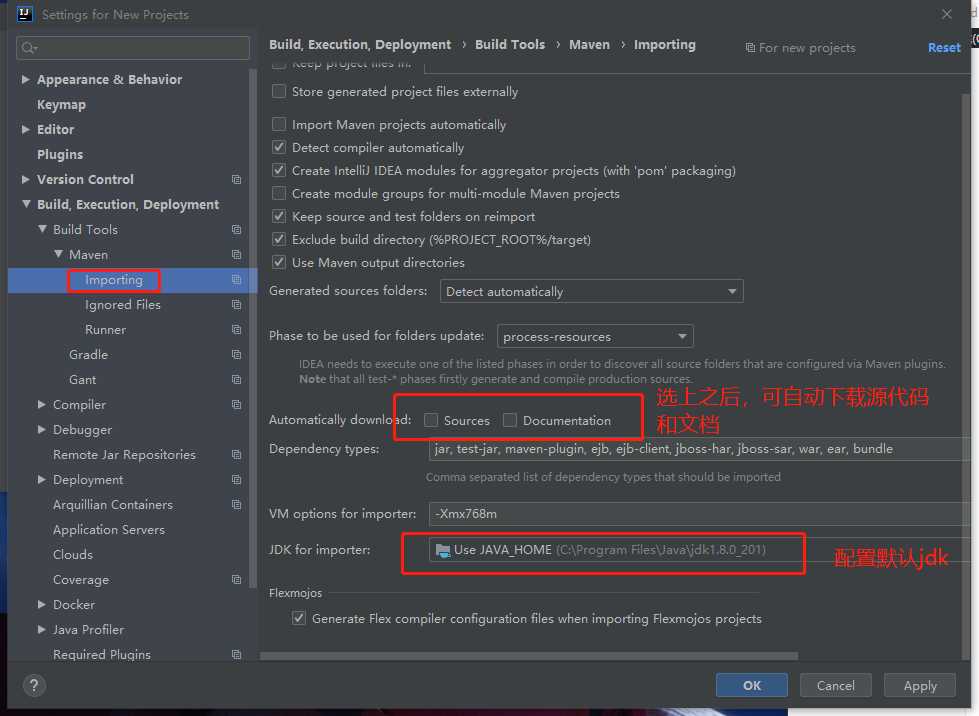979x716 pixels.
Task: Expand the Docker tree node
Action: [x=42, y=604]
